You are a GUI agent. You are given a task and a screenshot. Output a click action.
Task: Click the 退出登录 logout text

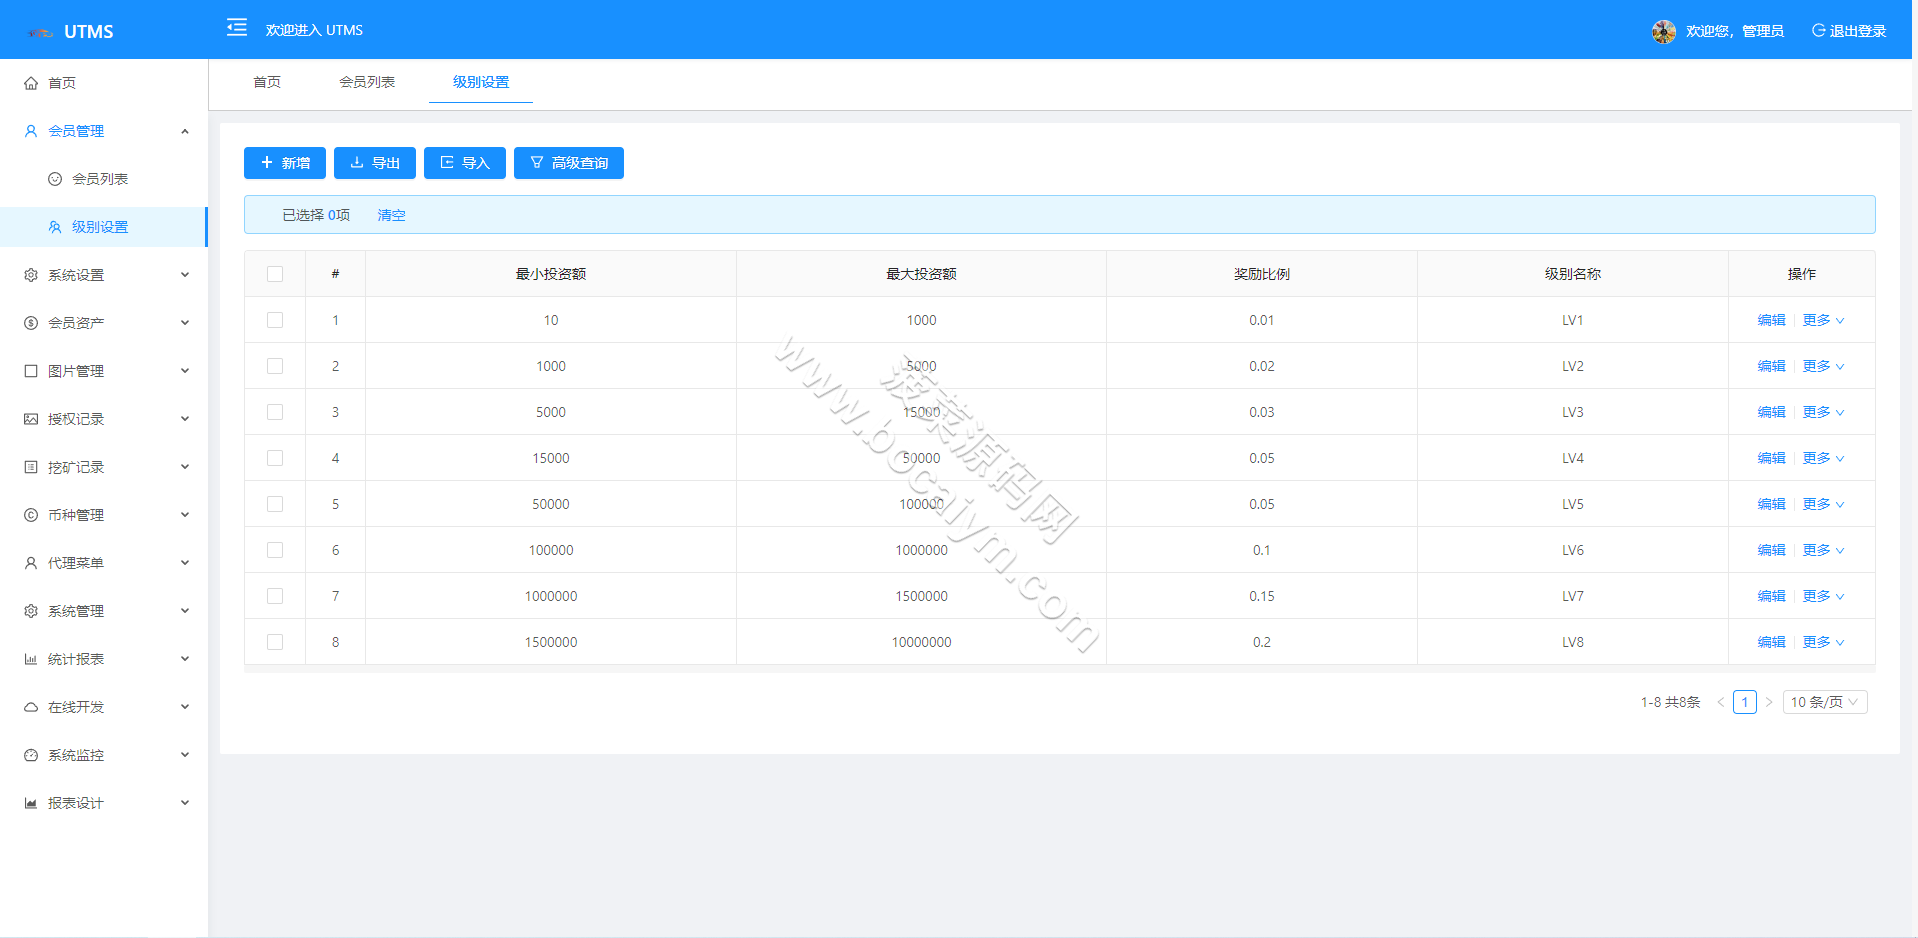tap(1858, 31)
